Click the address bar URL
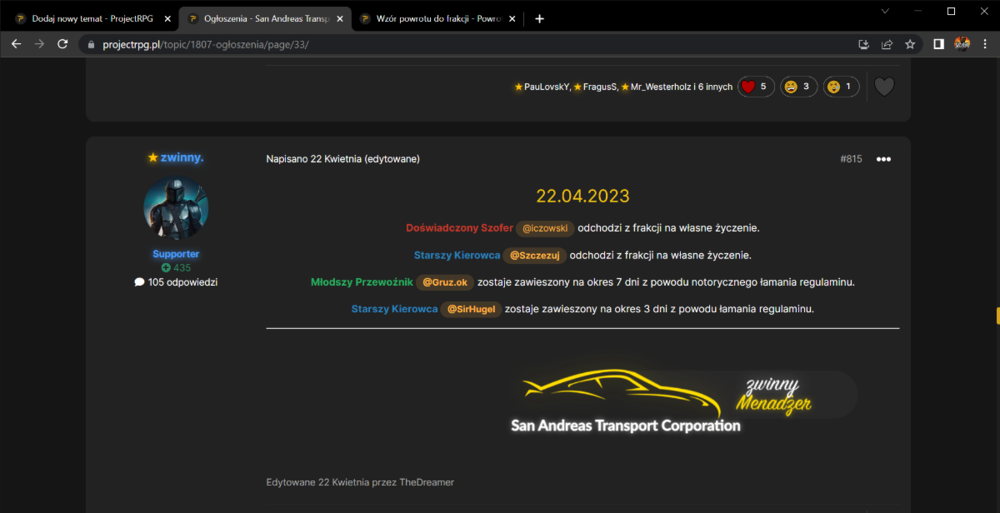This screenshot has height=513, width=1000. coord(205,45)
